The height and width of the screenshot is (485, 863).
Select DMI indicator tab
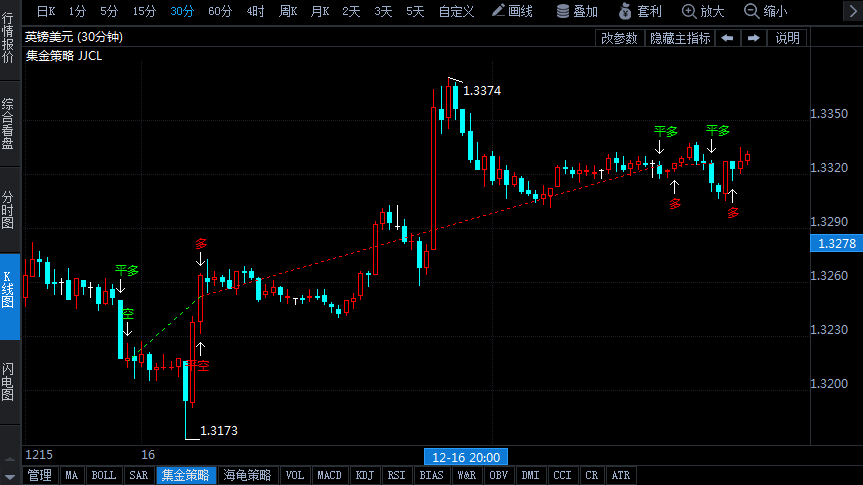click(531, 475)
